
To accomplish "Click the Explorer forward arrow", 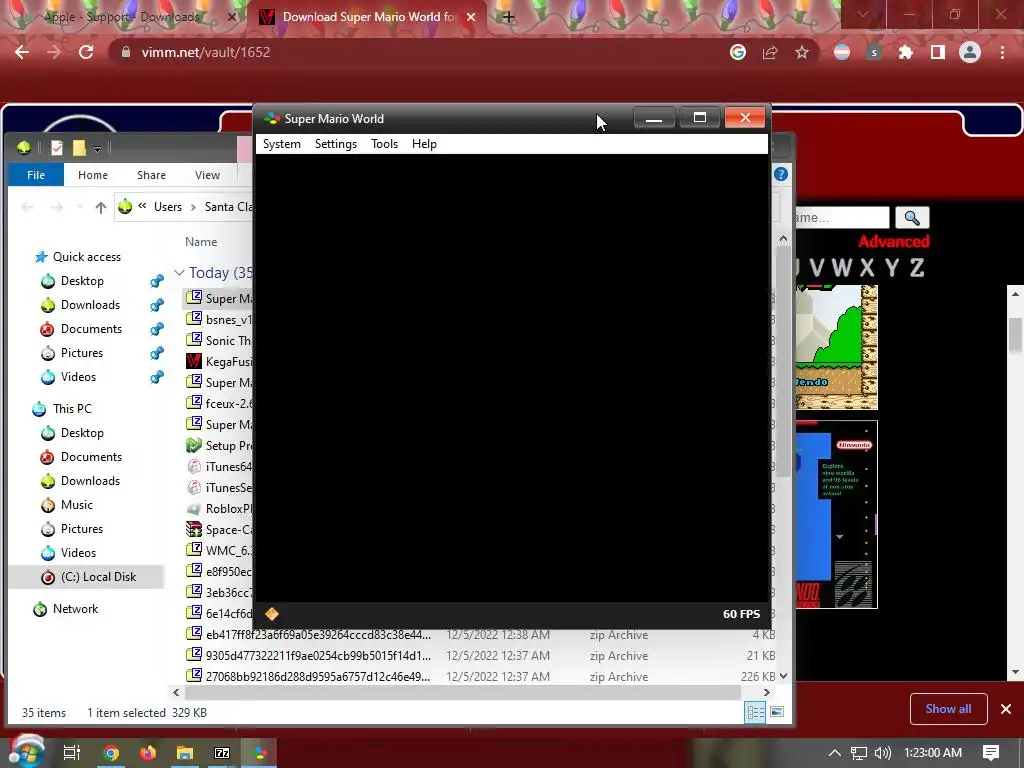I will [x=57, y=207].
